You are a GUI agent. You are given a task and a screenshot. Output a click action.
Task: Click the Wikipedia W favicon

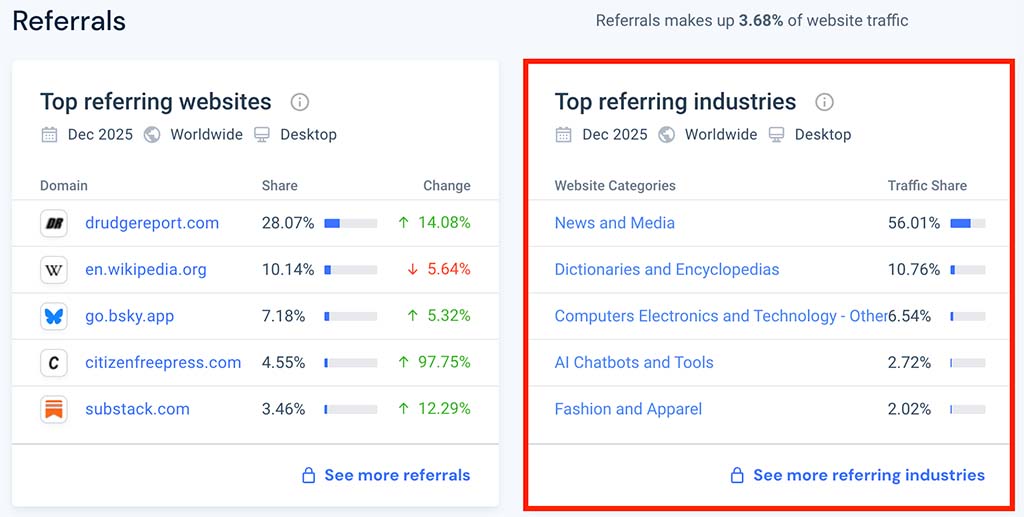[x=54, y=270]
